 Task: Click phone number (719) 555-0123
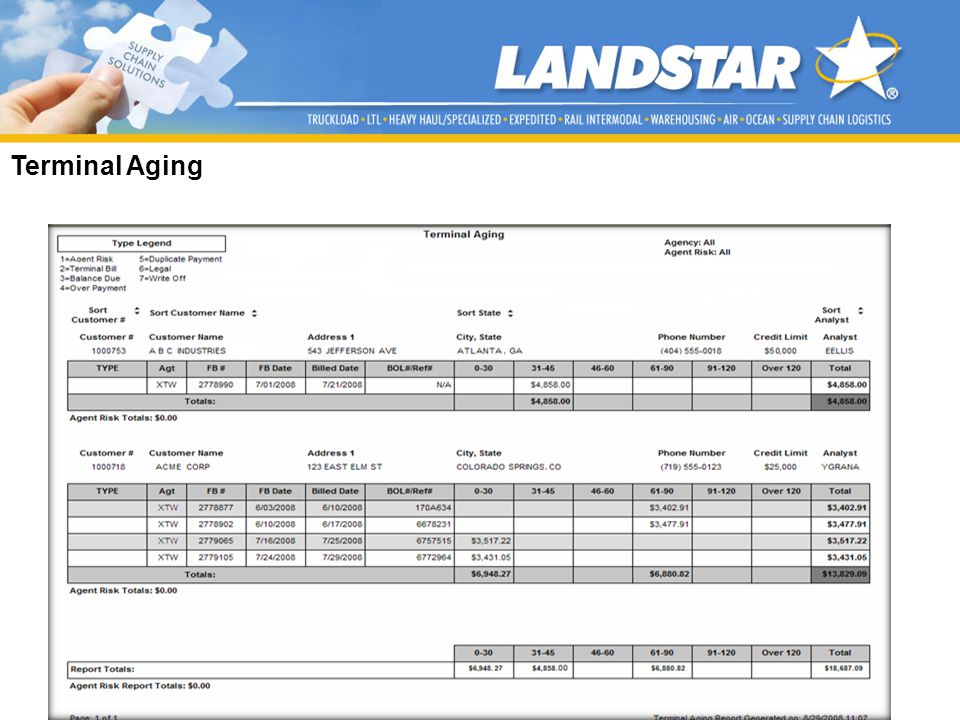[x=691, y=467]
